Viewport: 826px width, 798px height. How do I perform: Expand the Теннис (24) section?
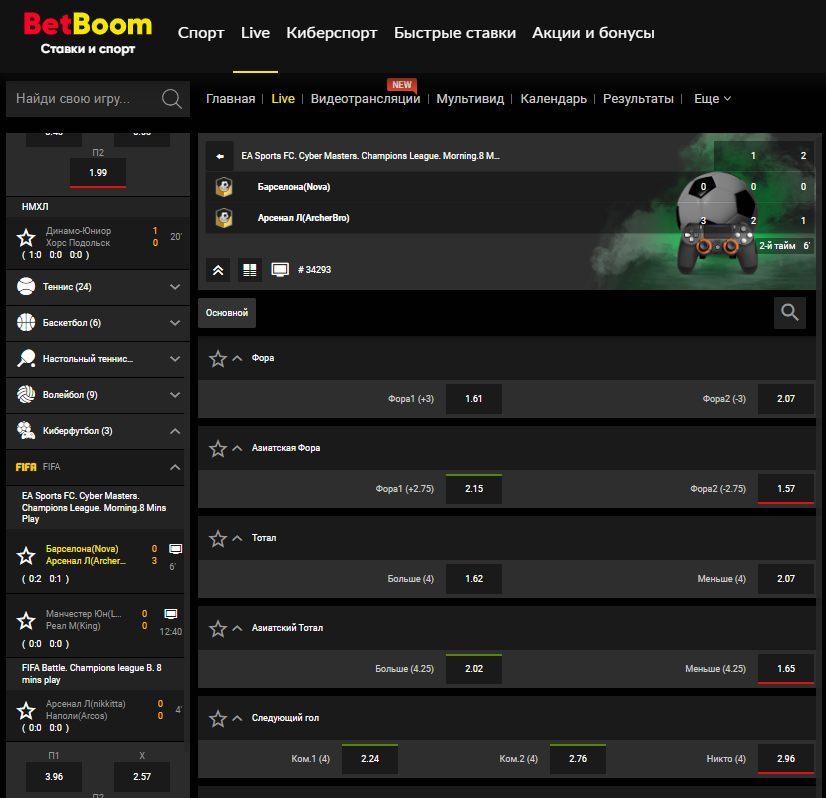175,287
